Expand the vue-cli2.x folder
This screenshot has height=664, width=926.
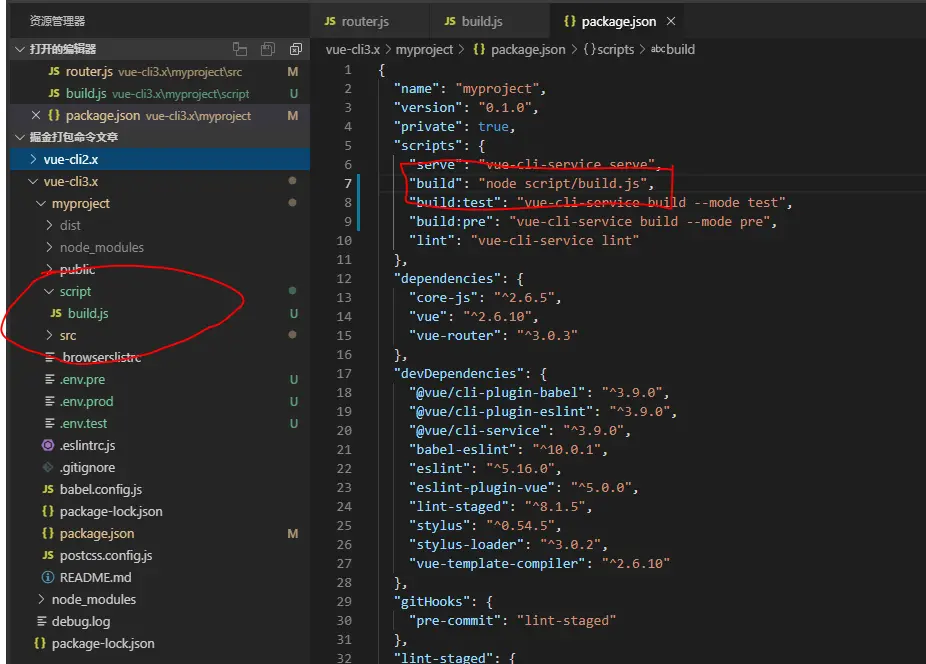(33, 160)
